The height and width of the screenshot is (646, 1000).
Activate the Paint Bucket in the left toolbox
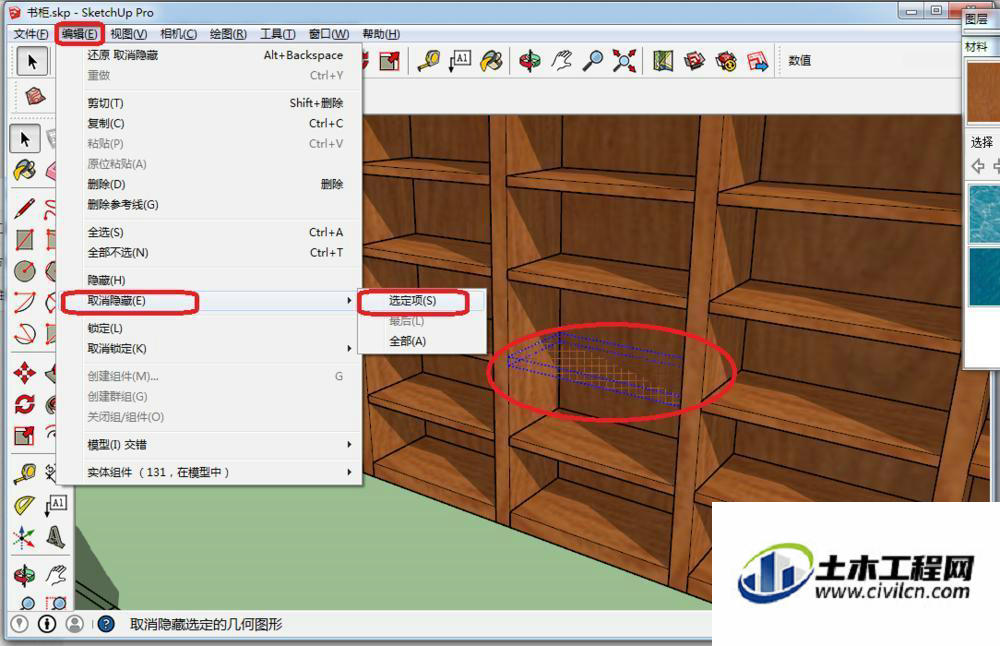coord(25,170)
